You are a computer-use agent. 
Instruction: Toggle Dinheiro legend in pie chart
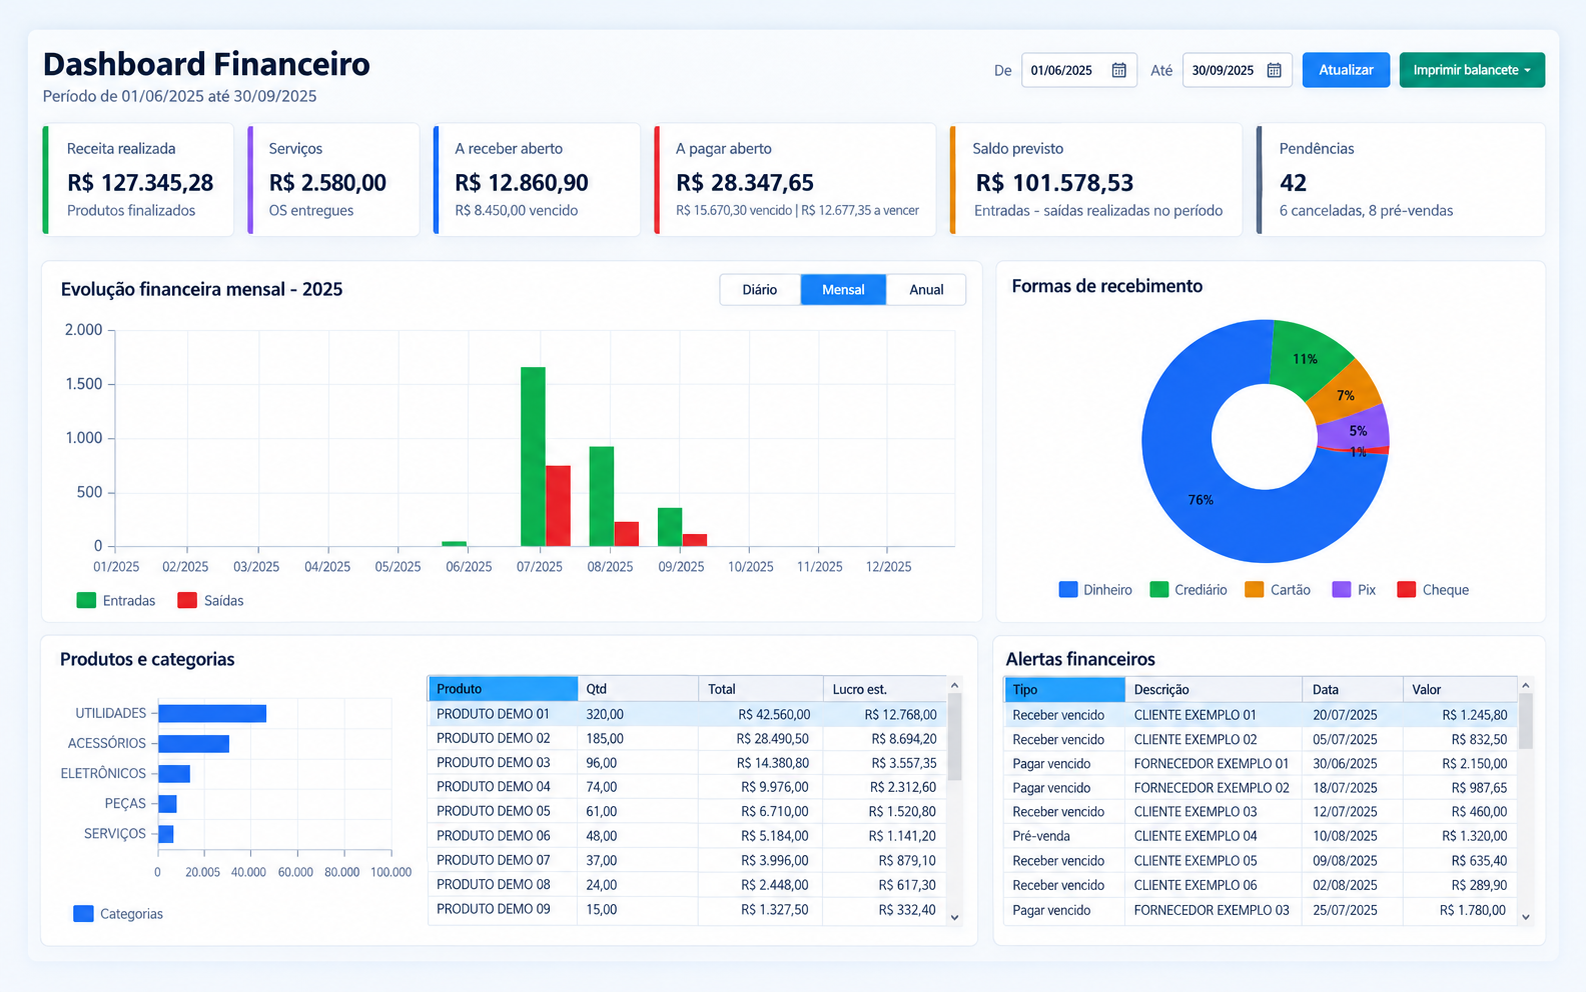(x=1068, y=590)
